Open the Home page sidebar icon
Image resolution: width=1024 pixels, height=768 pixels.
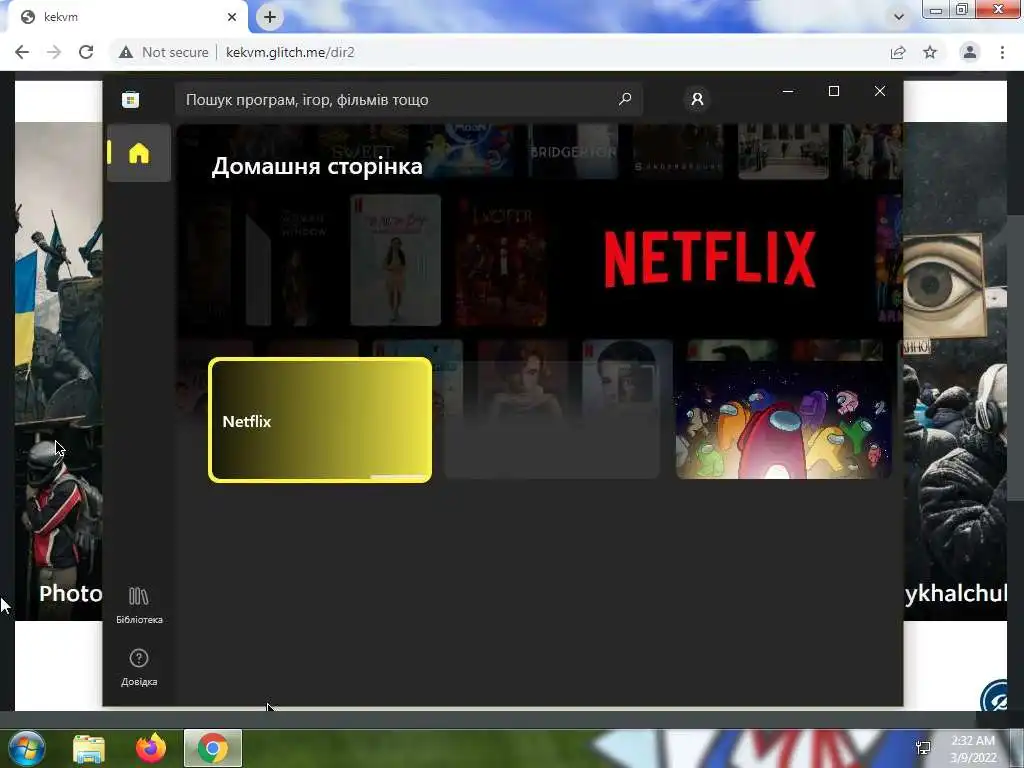pyautogui.click(x=138, y=153)
